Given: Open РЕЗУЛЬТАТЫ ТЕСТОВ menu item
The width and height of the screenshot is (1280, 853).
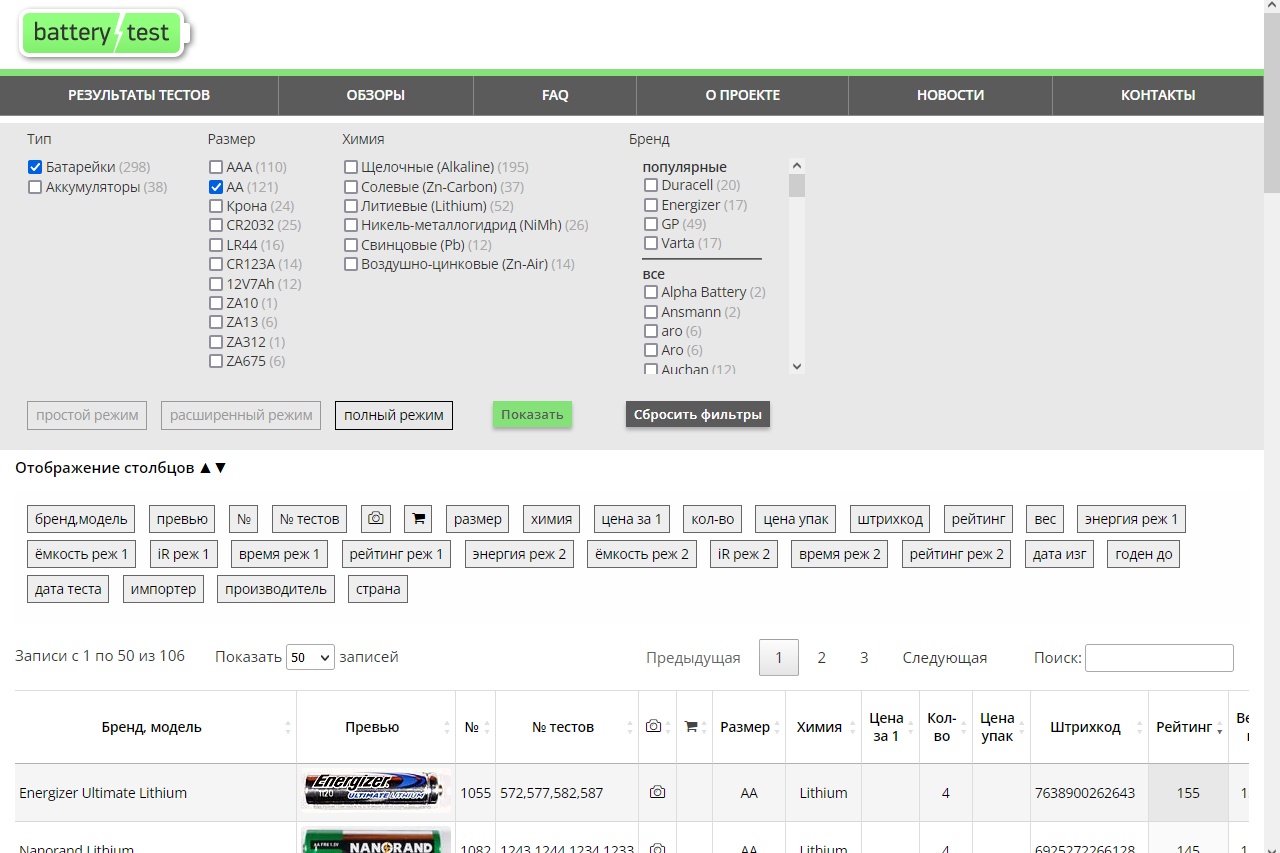Looking at the screenshot, I should coord(139,96).
